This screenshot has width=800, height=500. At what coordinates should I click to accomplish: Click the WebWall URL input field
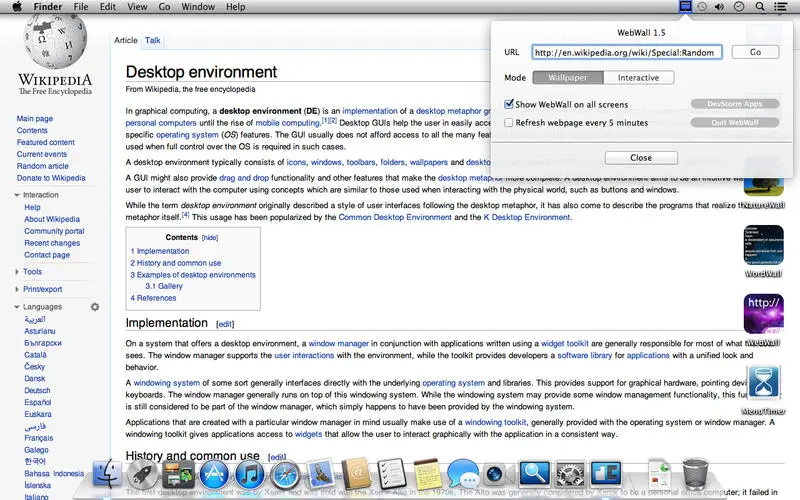point(627,52)
